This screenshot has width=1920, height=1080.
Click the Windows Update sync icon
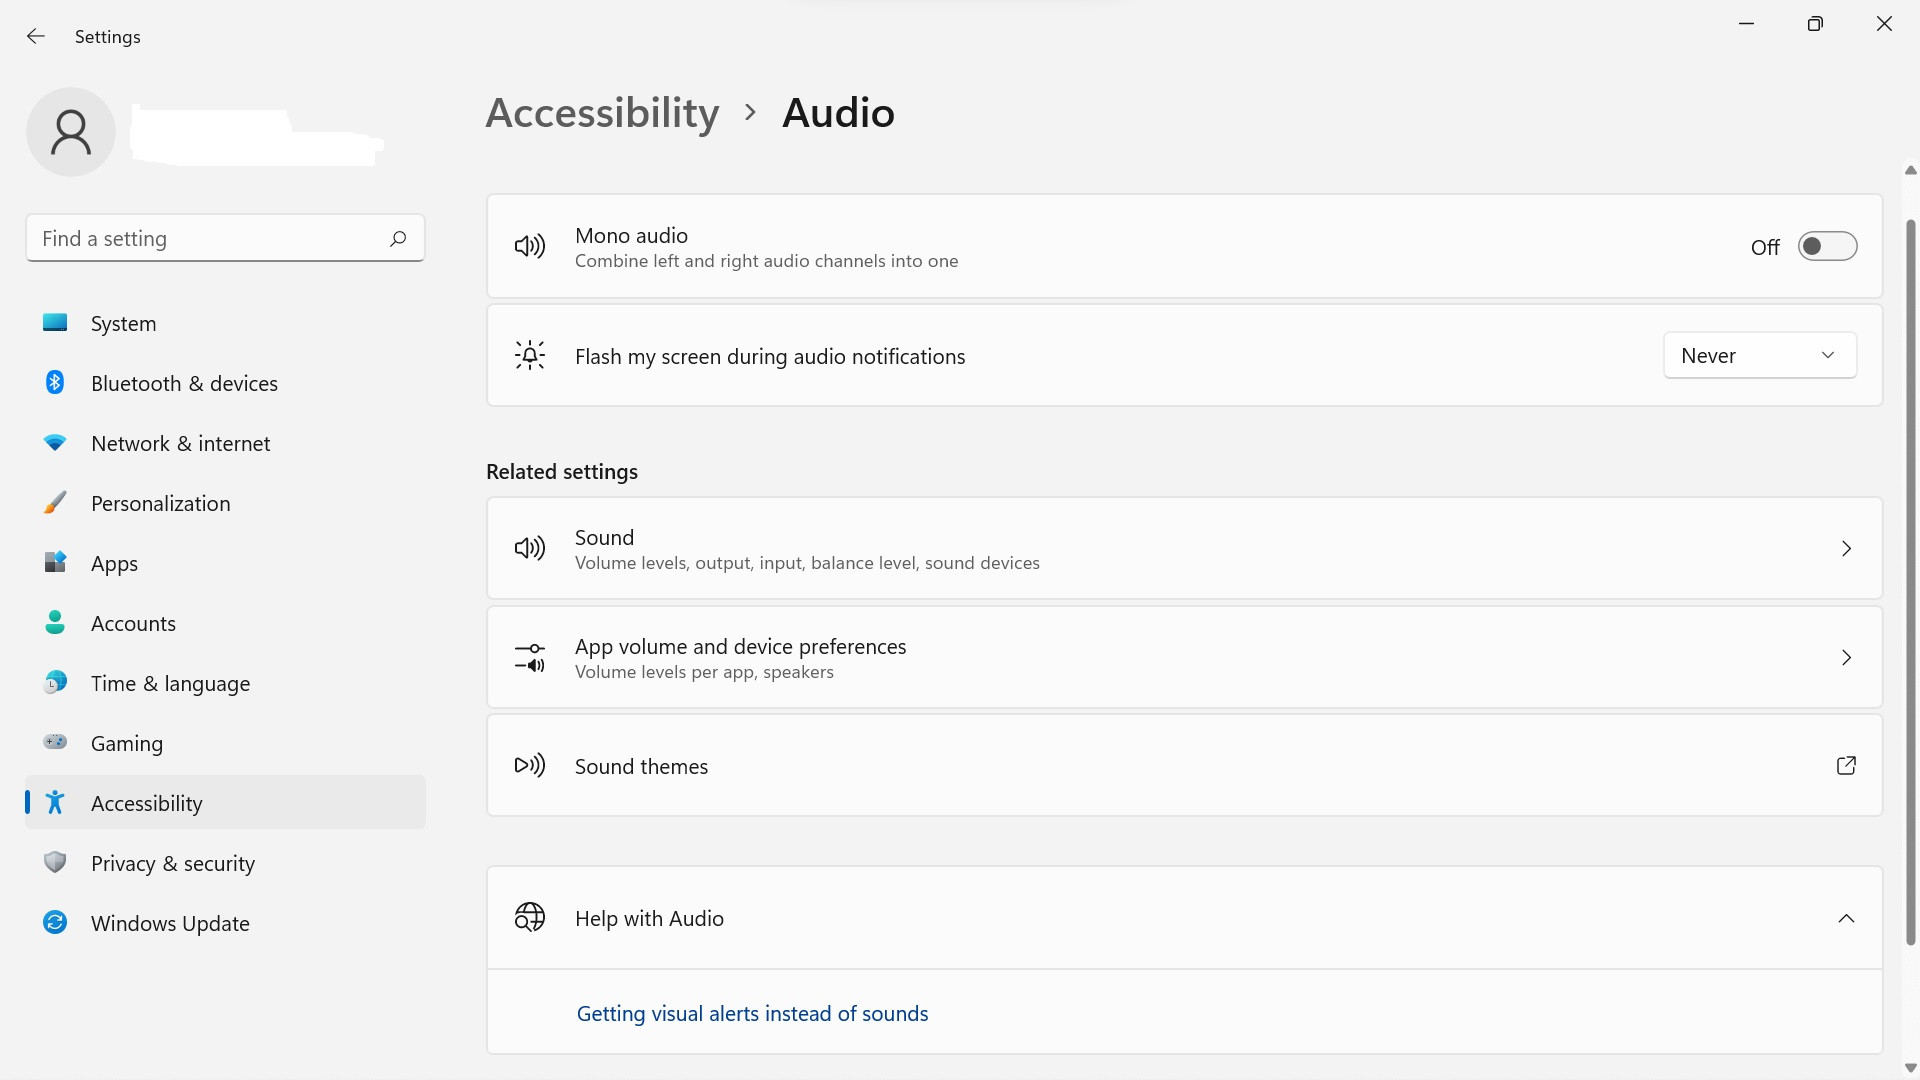55,922
